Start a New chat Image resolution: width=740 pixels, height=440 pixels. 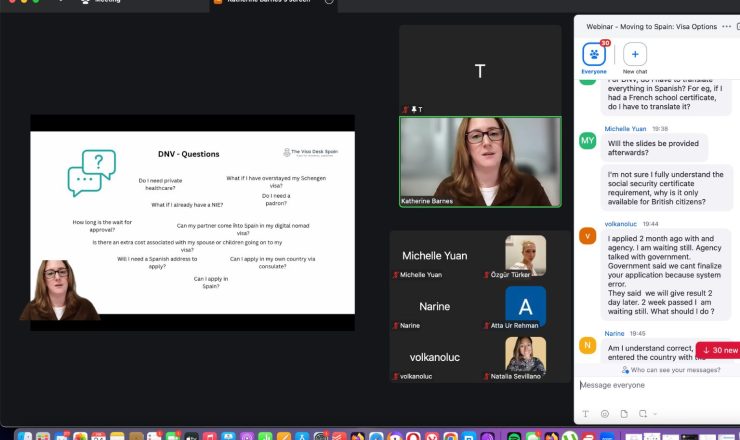coord(635,54)
